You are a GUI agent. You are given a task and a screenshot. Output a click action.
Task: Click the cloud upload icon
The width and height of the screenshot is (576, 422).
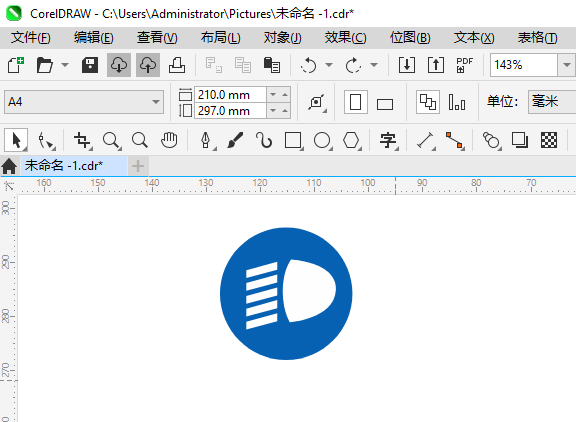click(148, 65)
